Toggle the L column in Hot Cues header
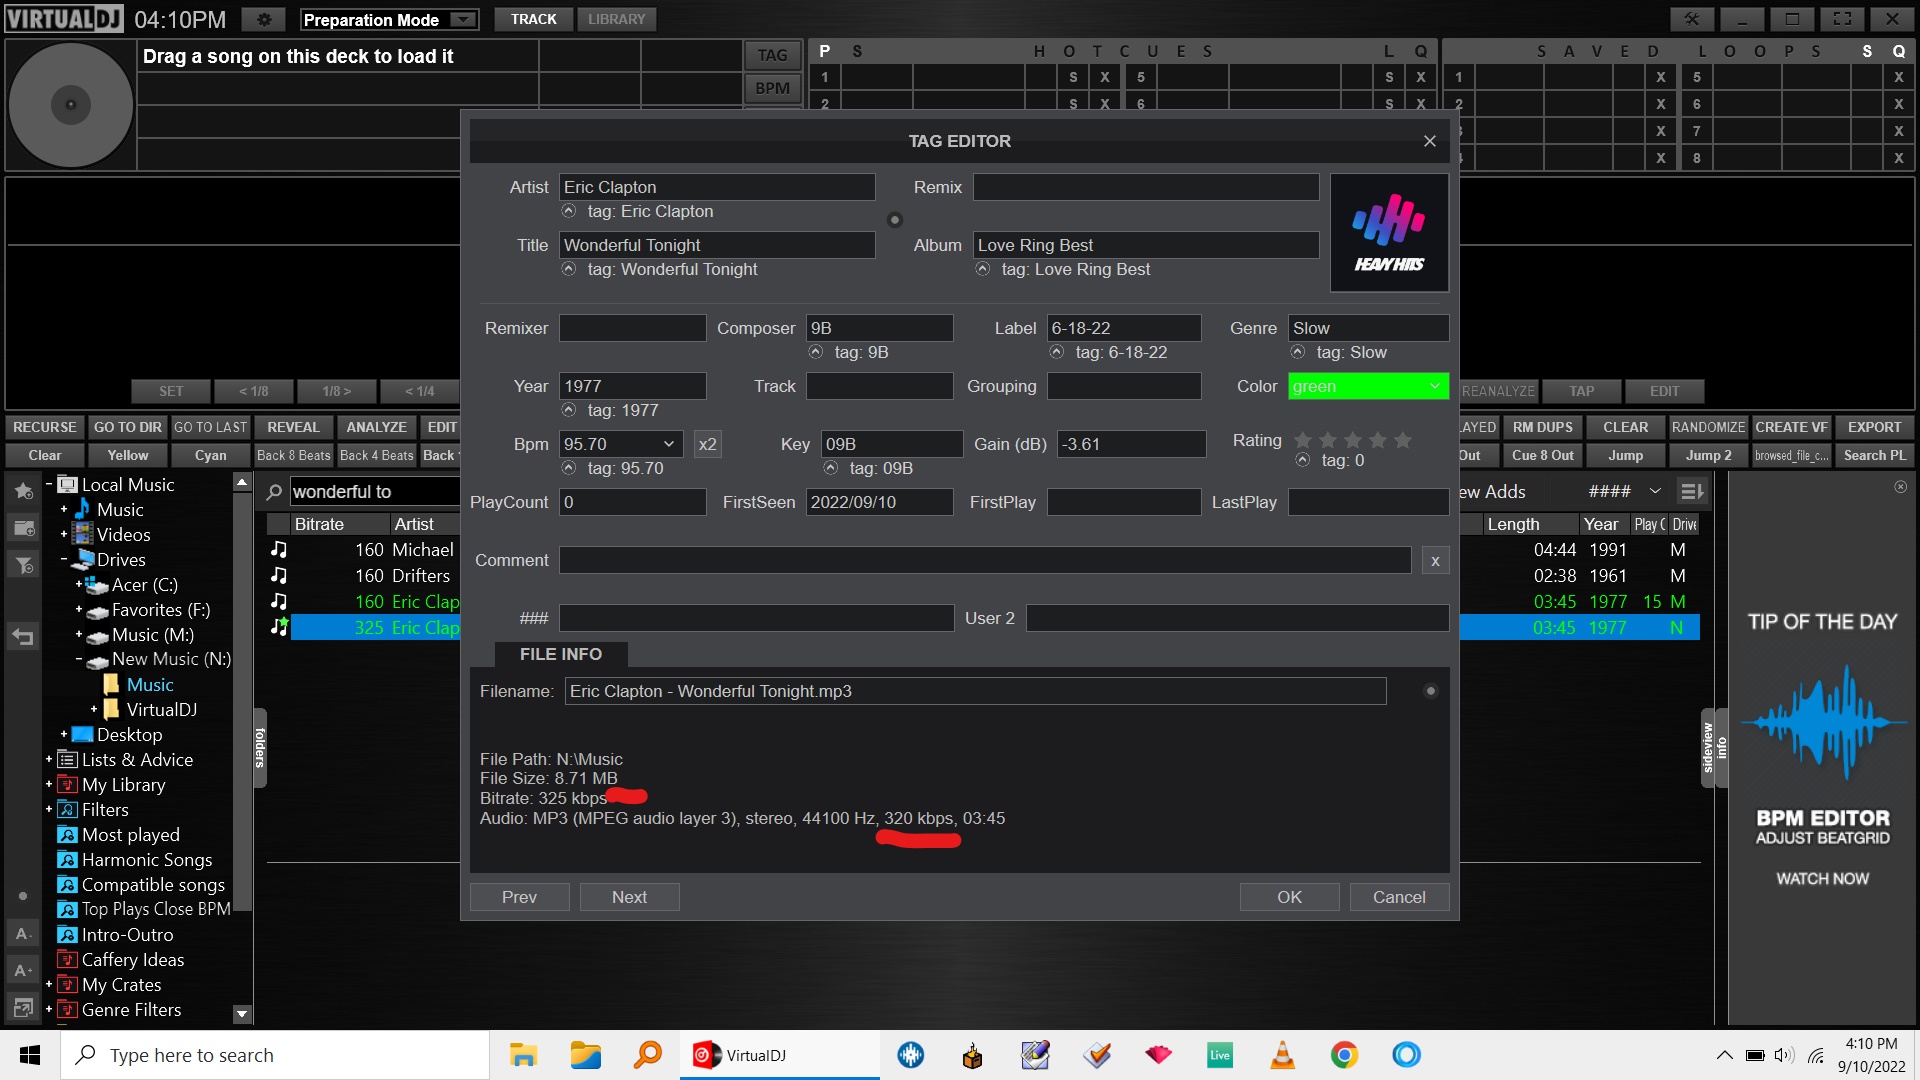Viewport: 1920px width, 1080px height. pyautogui.click(x=1388, y=51)
